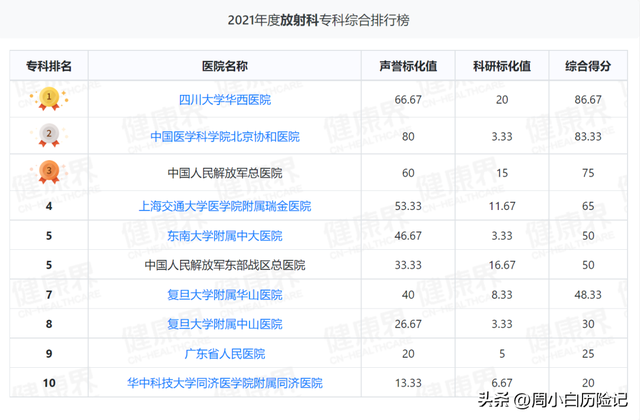Screen dimensions: 640x420
Task: Open 复旦大学附属中山医院 link
Action: 225,324
